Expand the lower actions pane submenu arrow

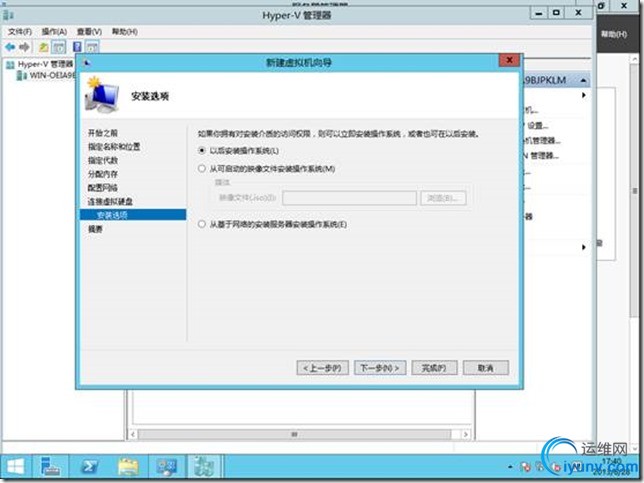(x=584, y=247)
